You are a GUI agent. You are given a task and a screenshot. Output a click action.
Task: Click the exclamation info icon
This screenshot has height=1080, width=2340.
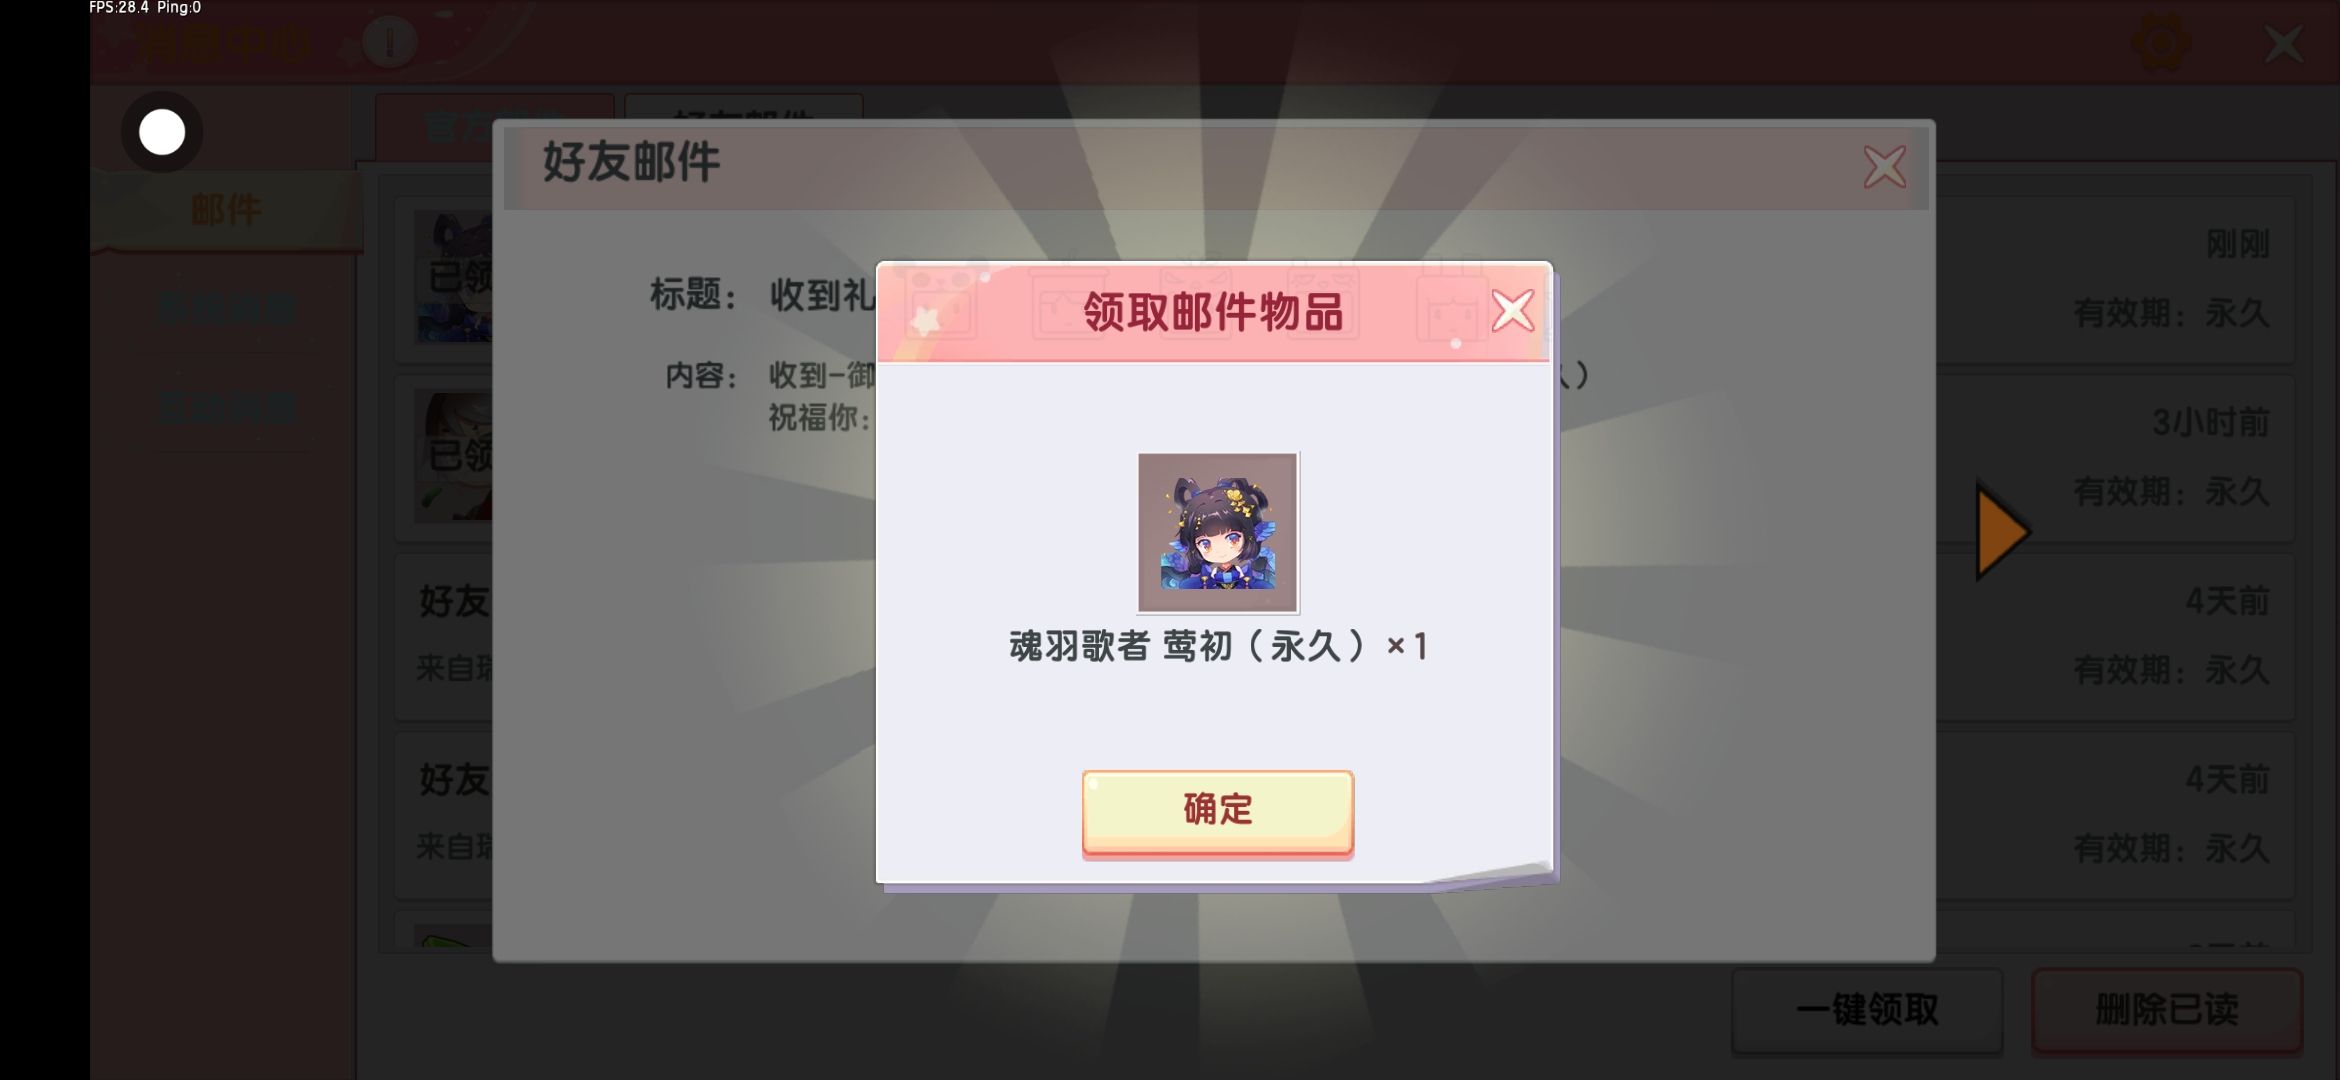(389, 42)
